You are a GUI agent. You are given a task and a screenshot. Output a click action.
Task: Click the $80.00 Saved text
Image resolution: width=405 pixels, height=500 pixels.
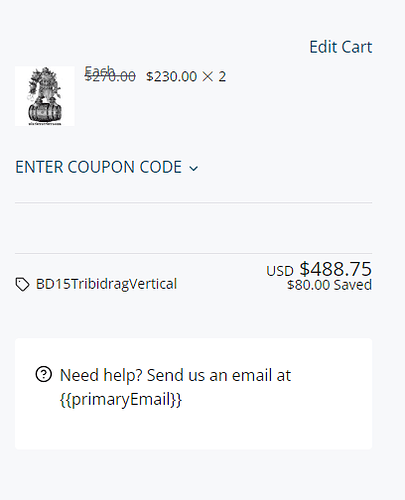[x=329, y=285]
